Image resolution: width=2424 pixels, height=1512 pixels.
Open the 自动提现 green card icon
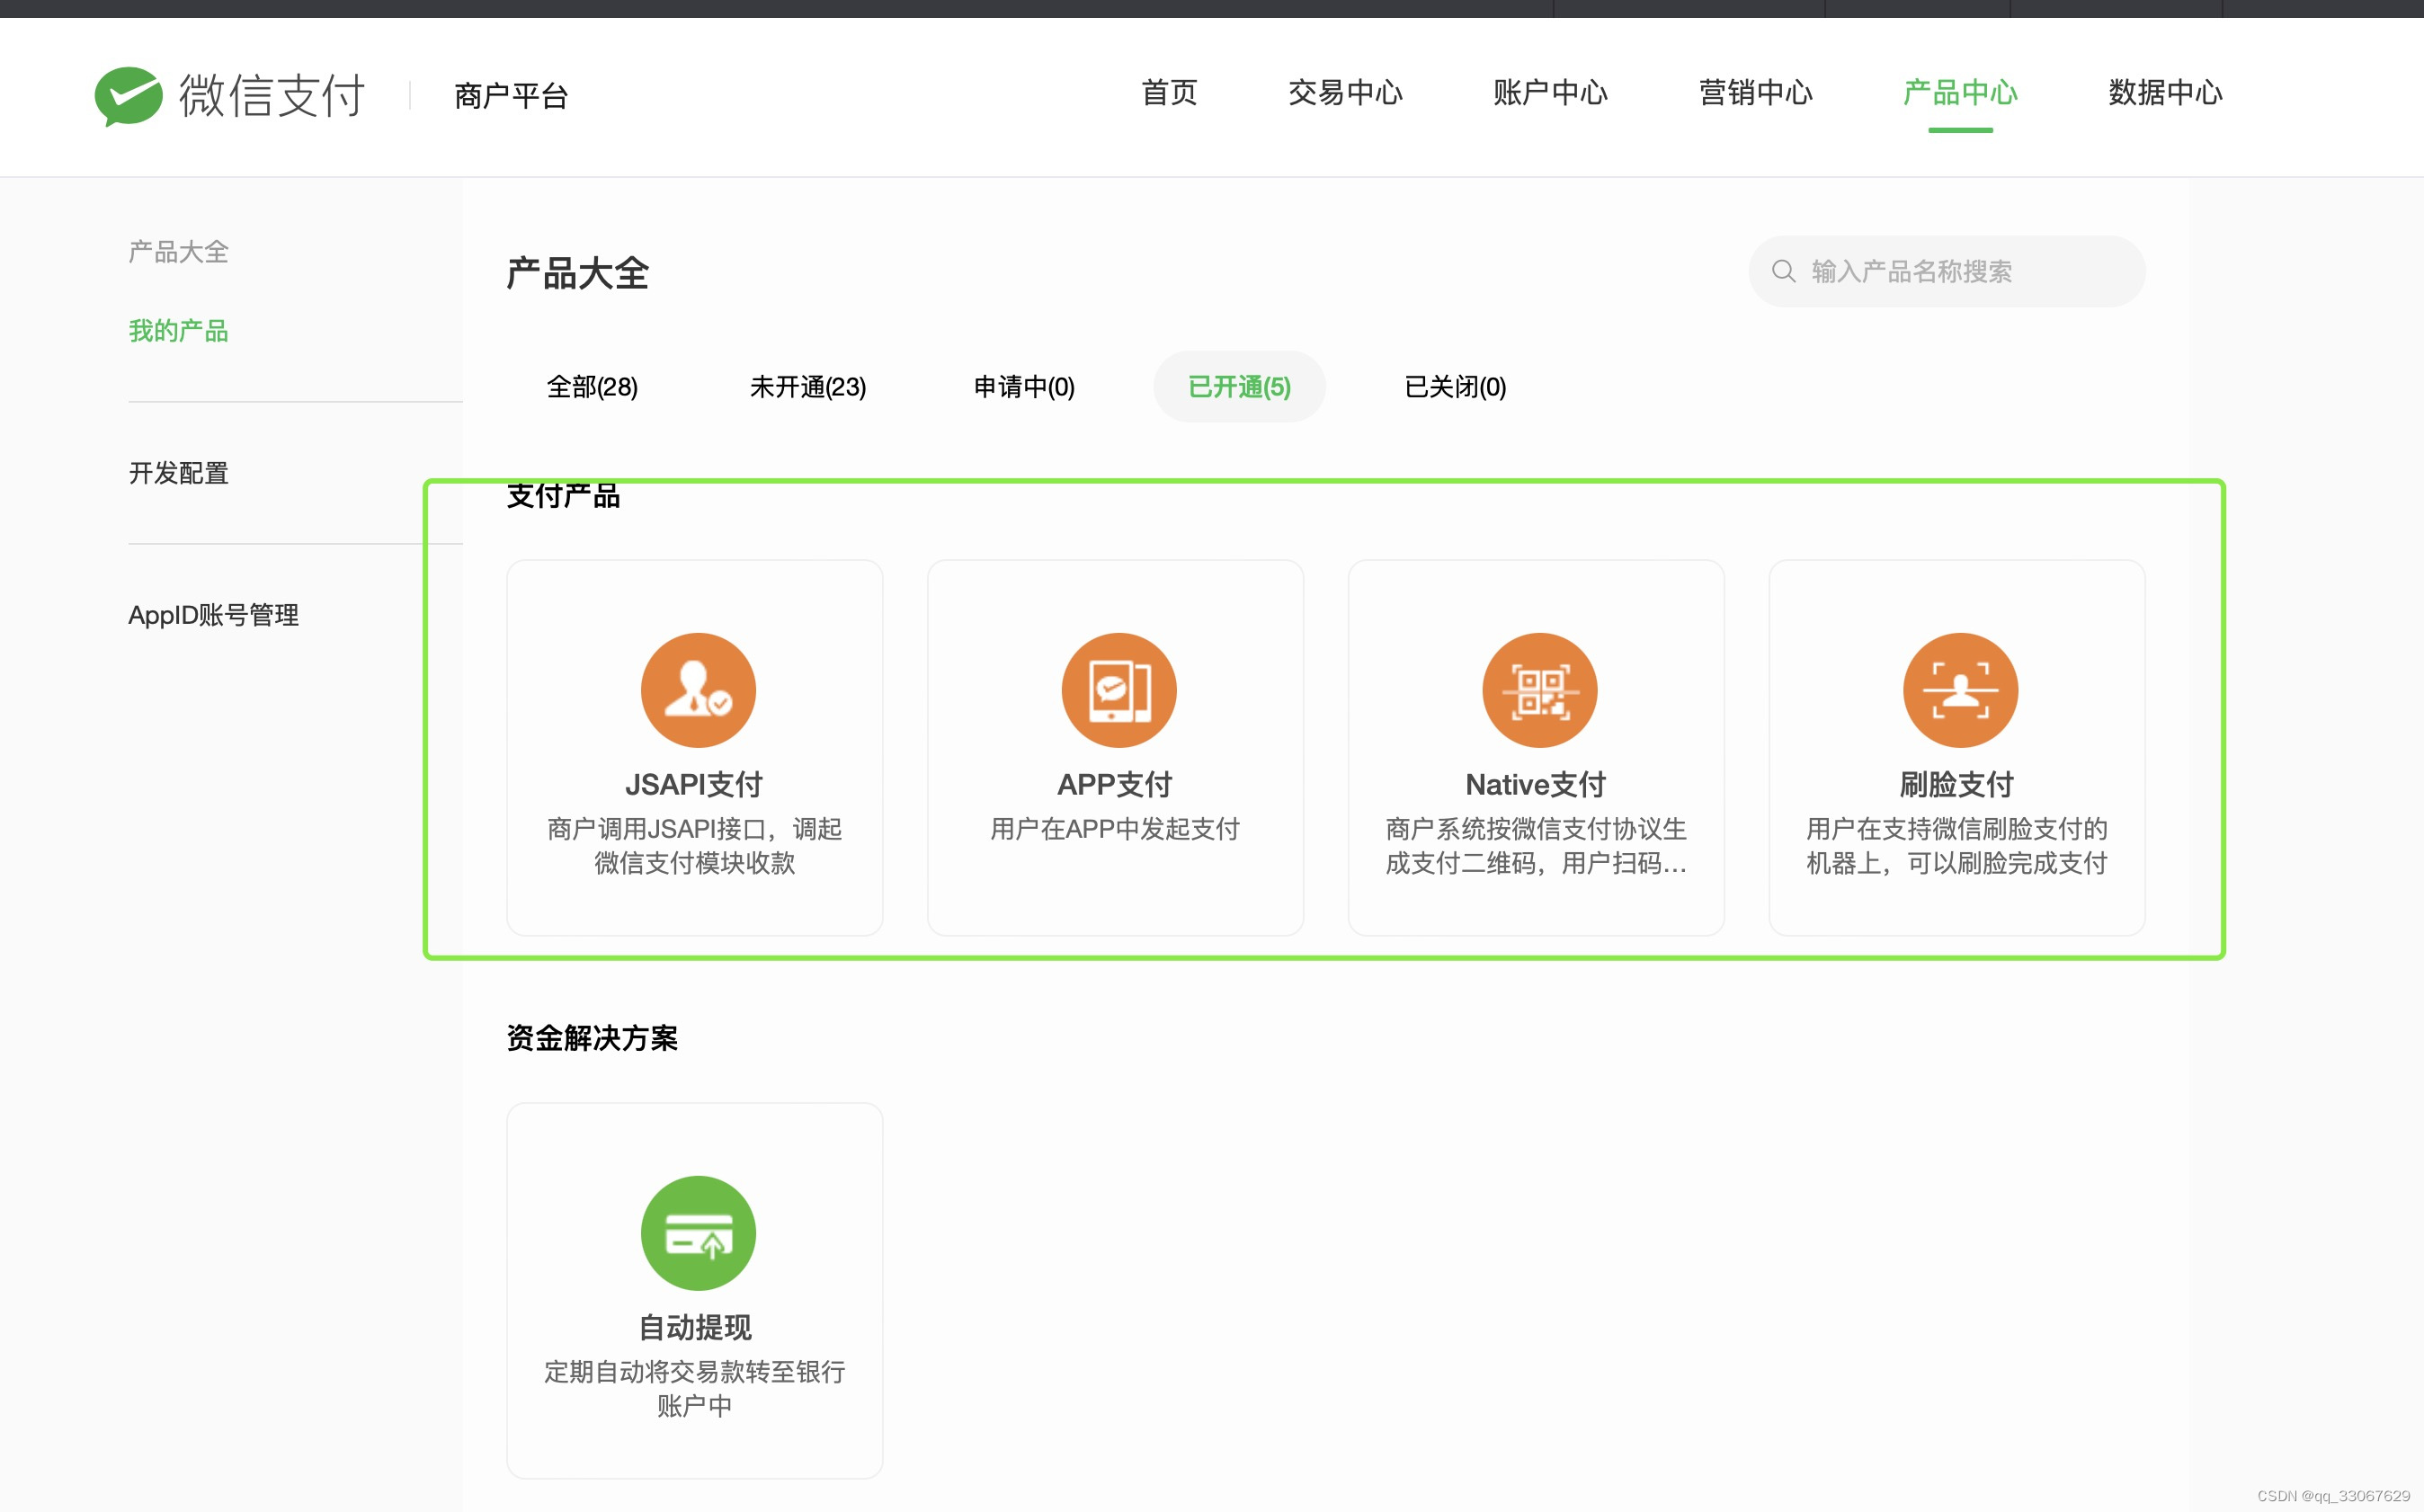click(x=698, y=1232)
